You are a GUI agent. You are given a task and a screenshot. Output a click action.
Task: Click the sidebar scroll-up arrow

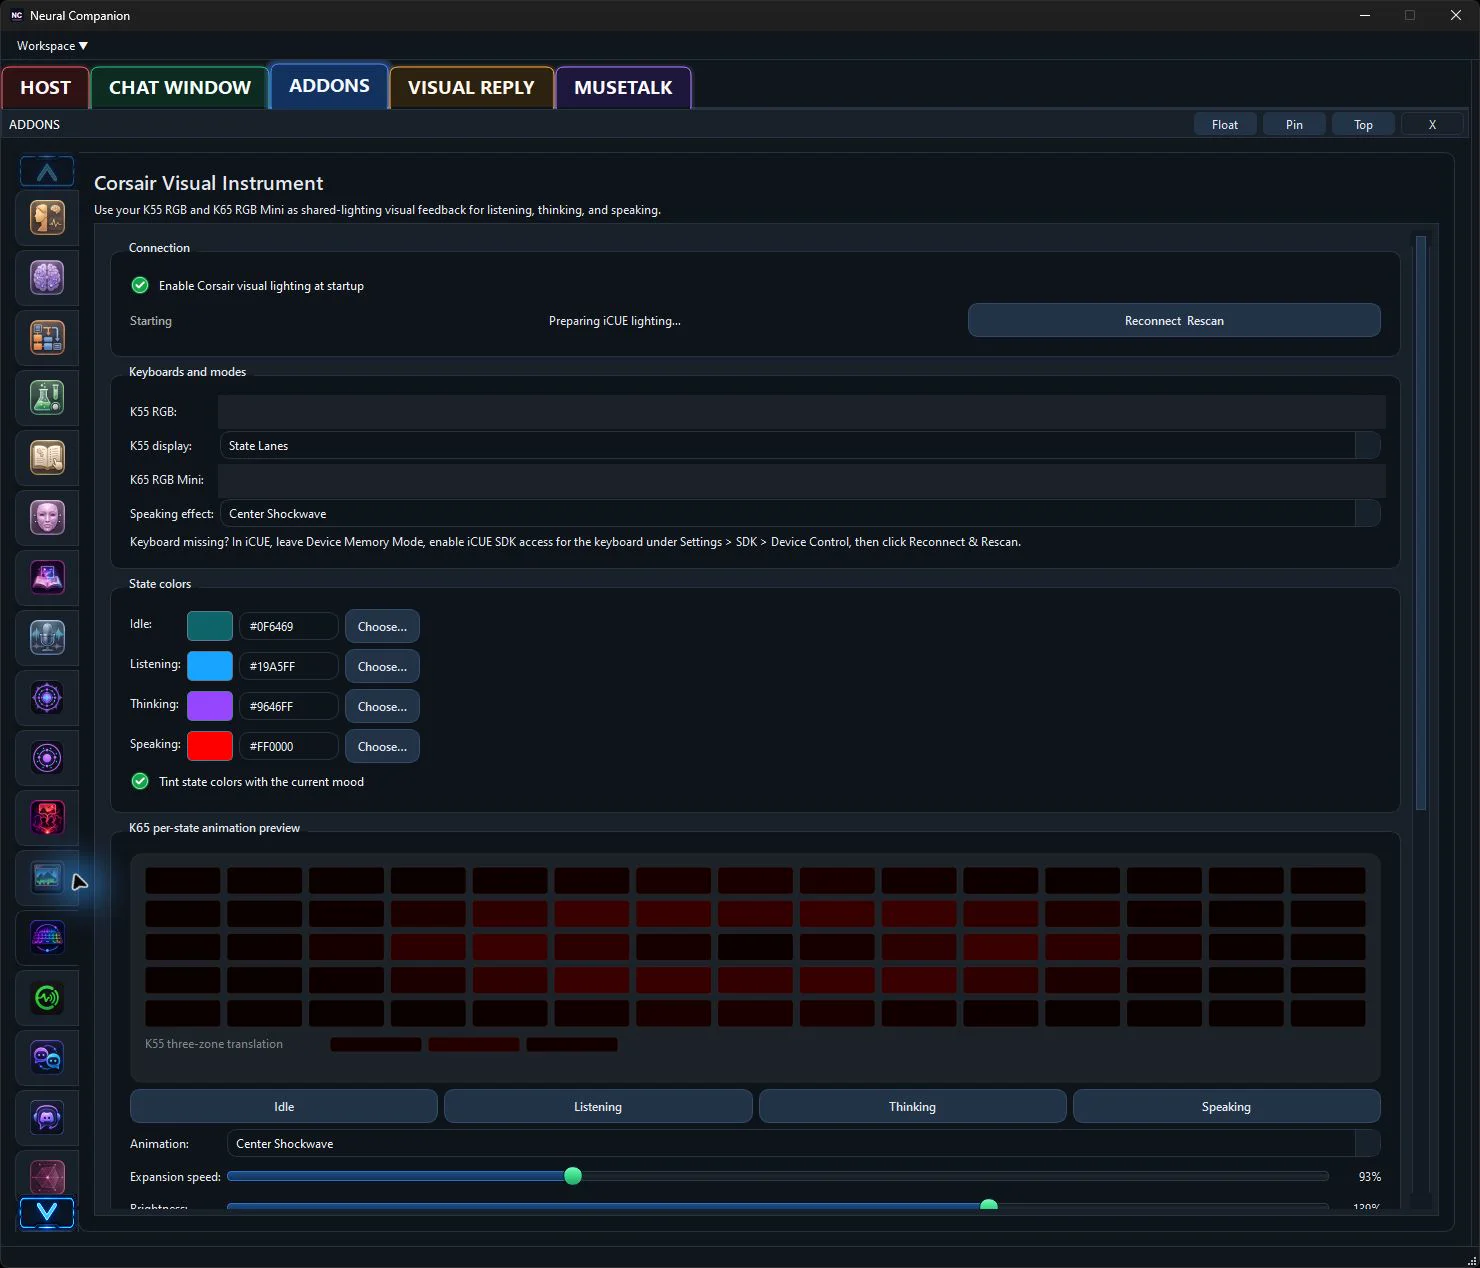pos(47,171)
